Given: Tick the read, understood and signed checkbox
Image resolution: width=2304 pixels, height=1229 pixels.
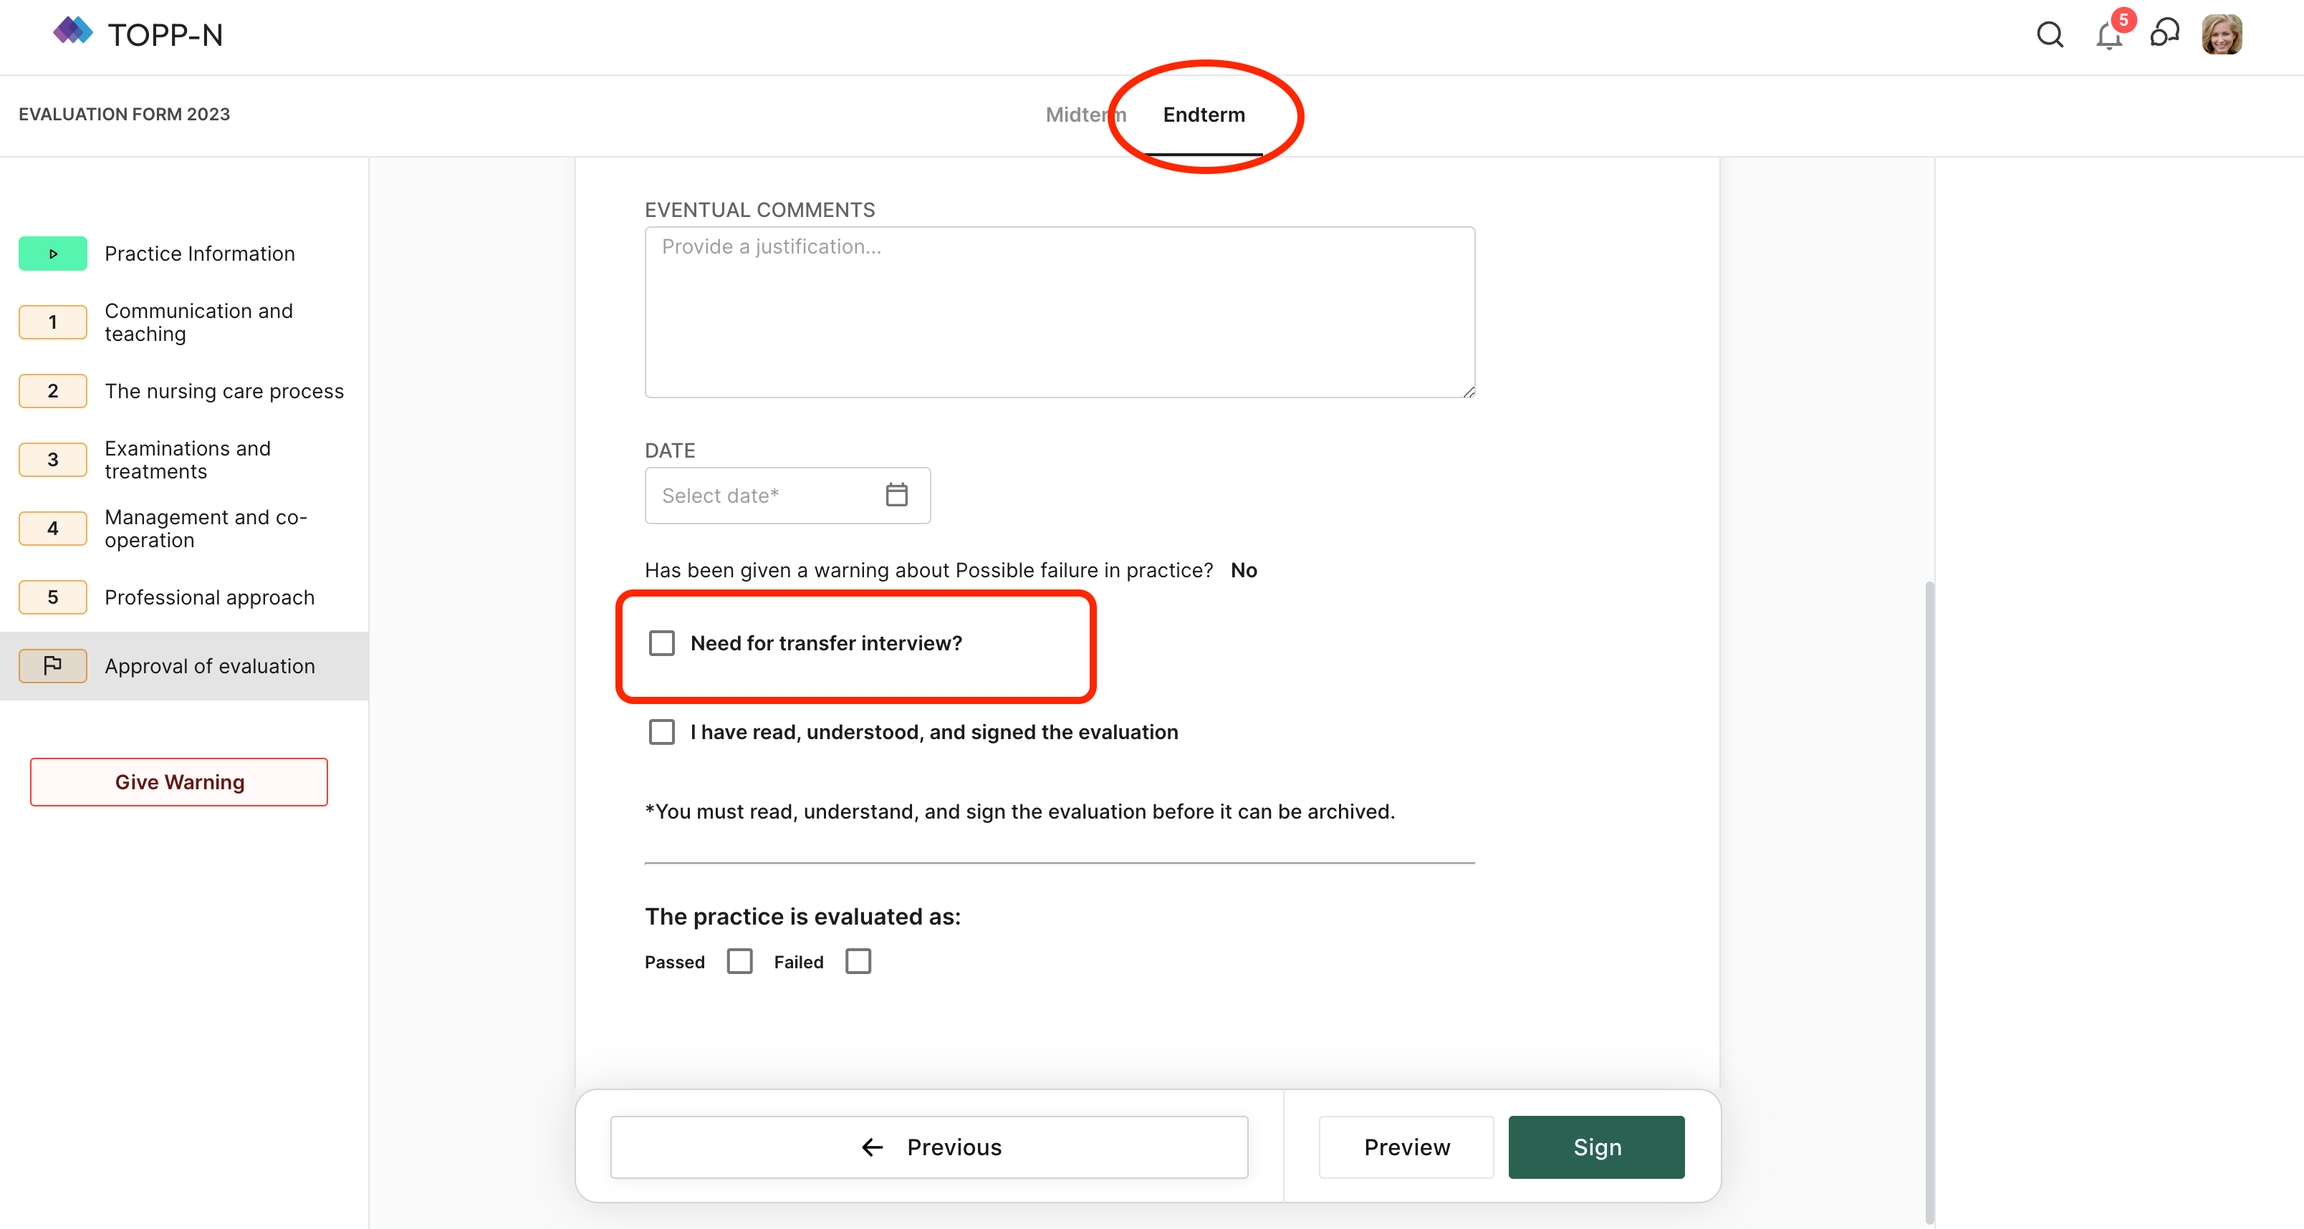Looking at the screenshot, I should click(x=662, y=732).
